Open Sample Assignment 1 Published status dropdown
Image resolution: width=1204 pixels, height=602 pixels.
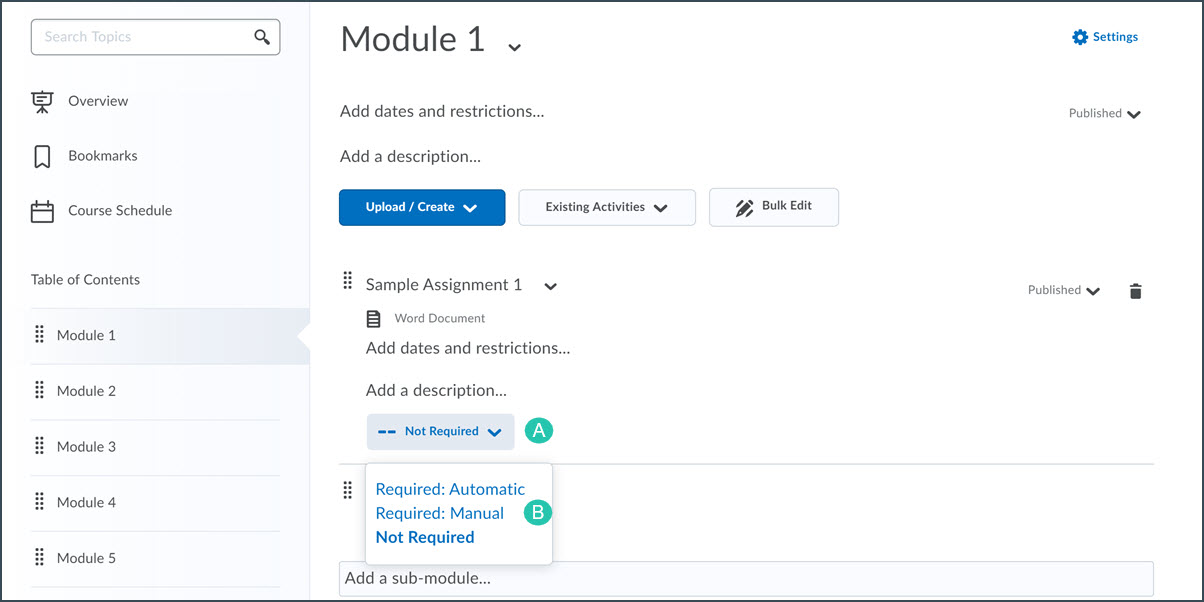1064,291
